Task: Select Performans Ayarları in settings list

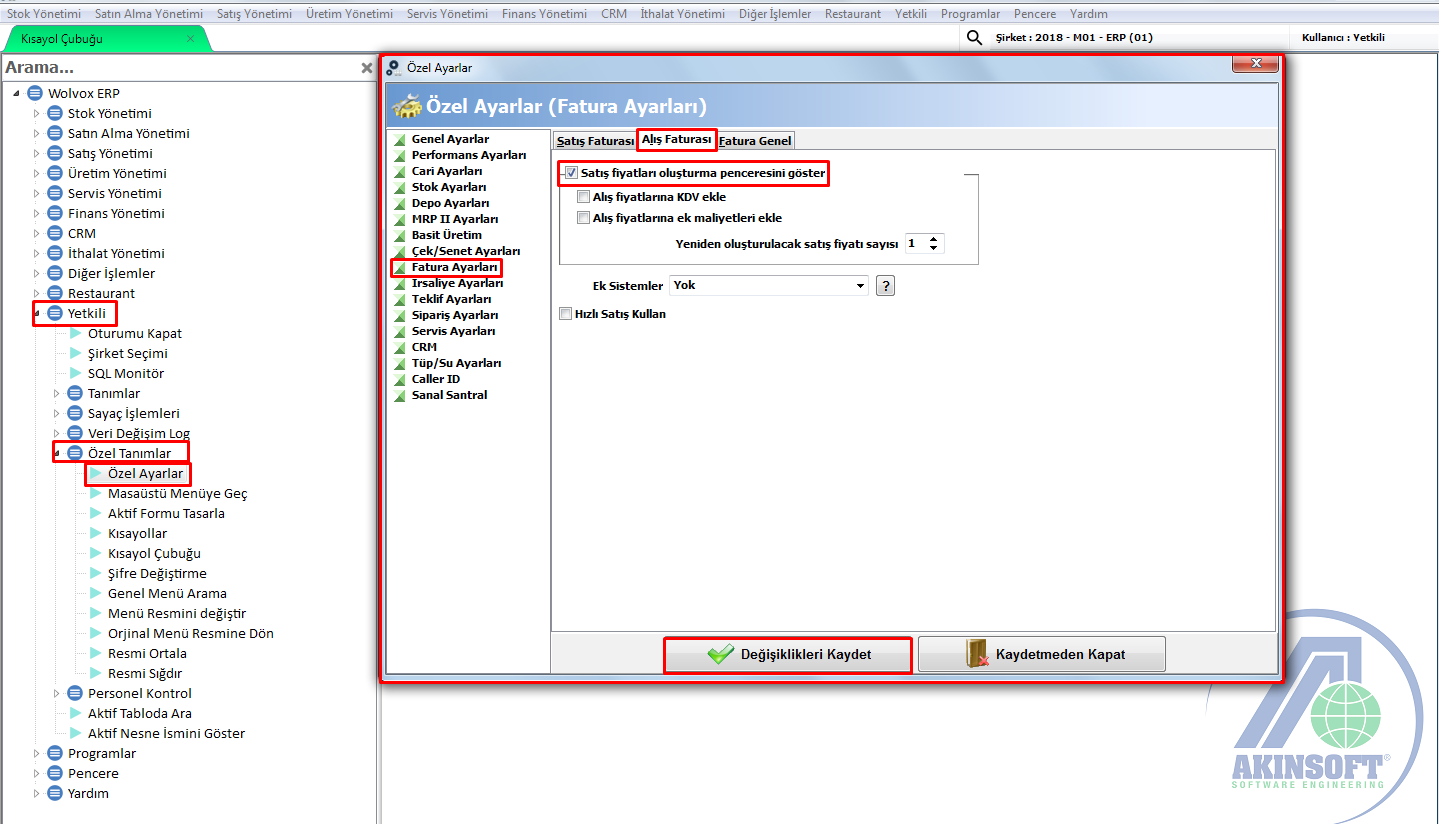Action: point(469,155)
